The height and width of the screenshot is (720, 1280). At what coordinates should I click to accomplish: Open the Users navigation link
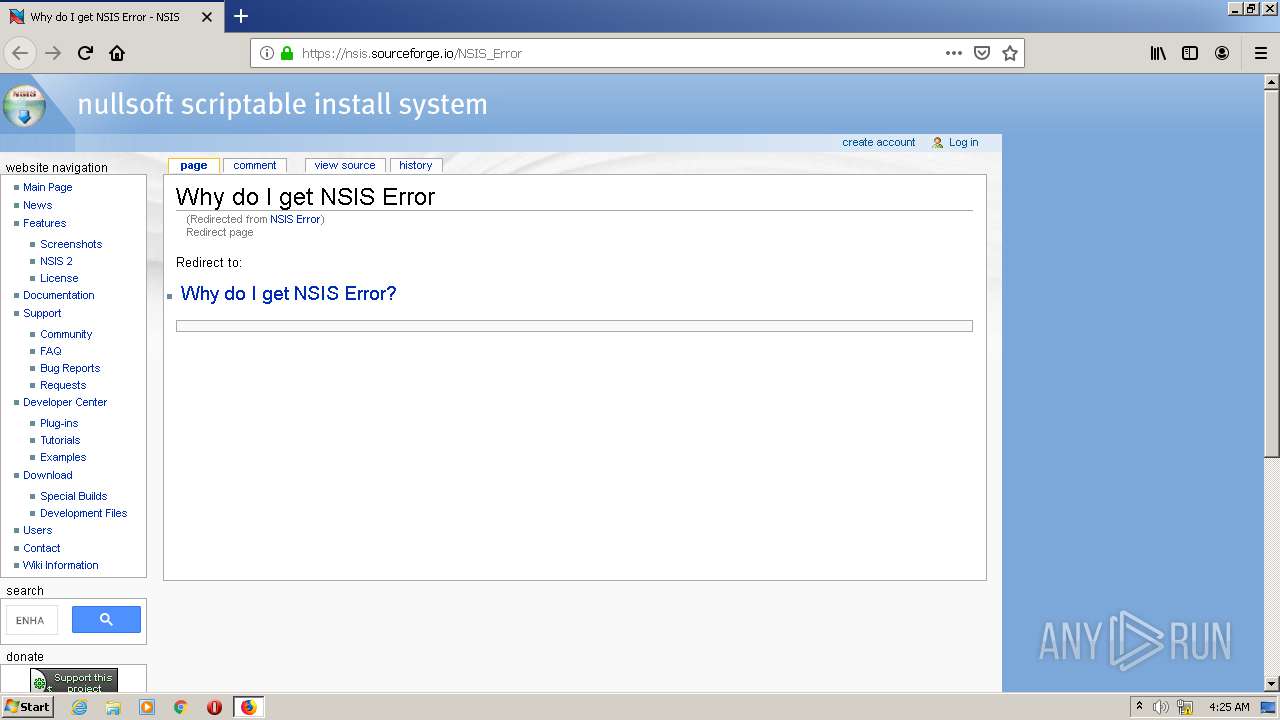[x=37, y=530]
